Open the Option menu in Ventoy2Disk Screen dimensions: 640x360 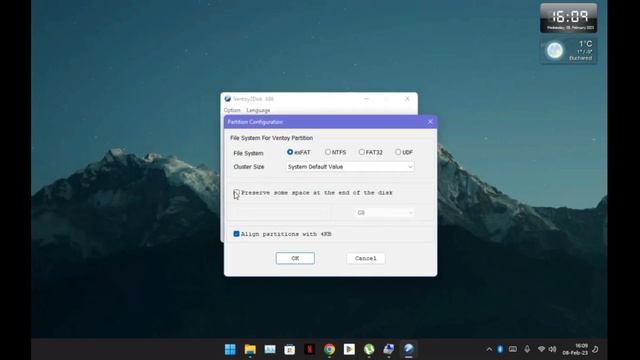pos(232,110)
